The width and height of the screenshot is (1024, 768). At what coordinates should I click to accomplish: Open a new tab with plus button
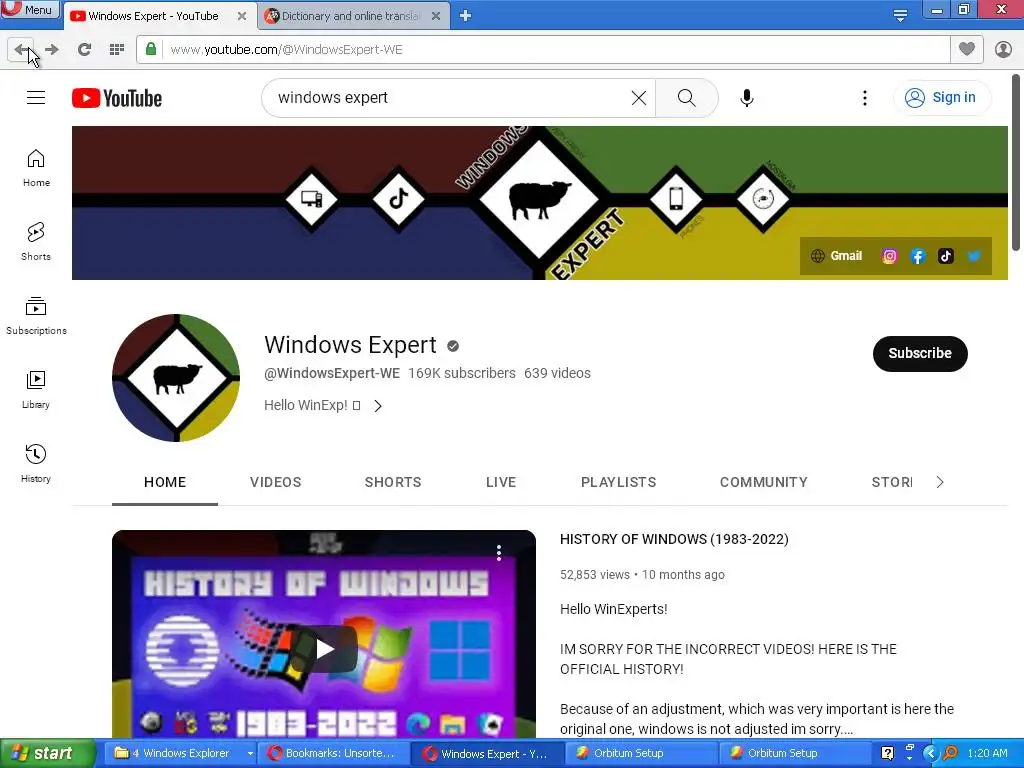coord(466,16)
